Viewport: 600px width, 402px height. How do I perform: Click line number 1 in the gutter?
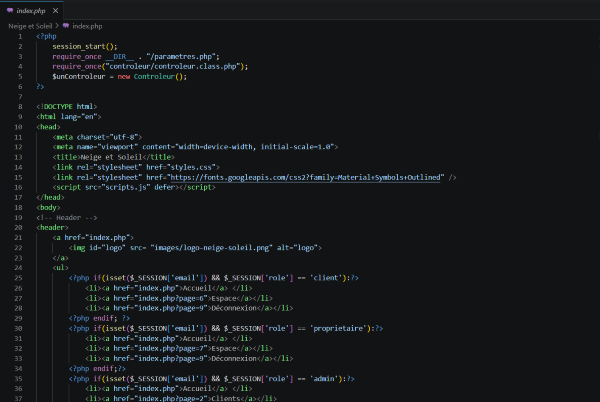[20, 36]
